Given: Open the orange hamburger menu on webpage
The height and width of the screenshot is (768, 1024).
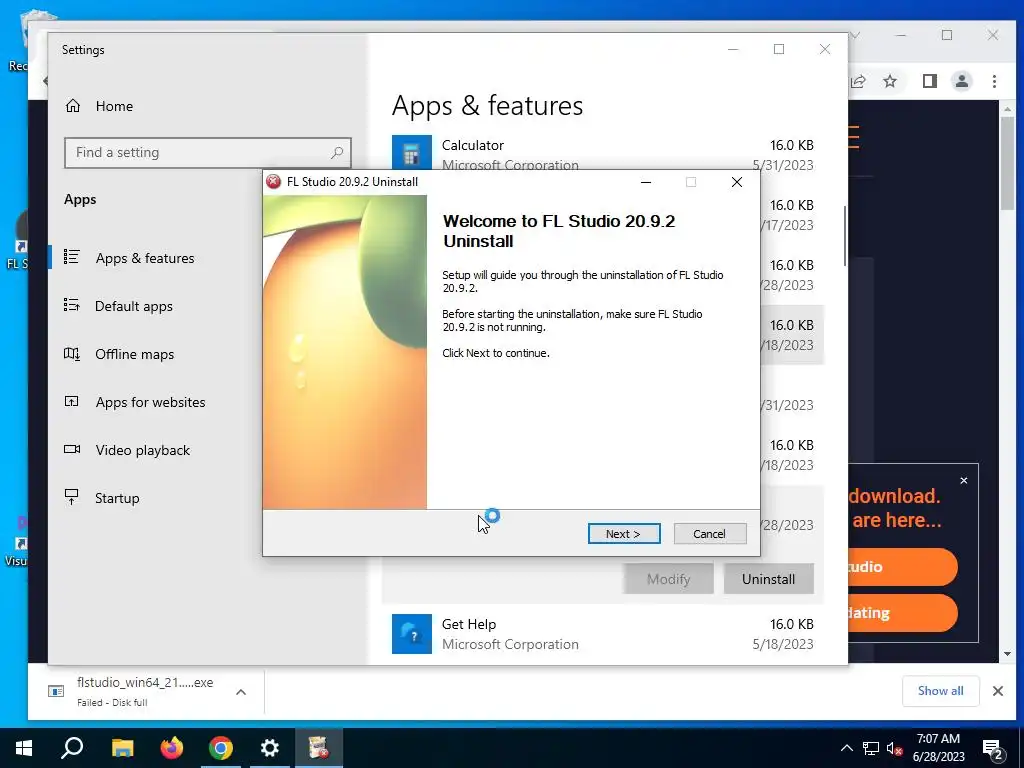Looking at the screenshot, I should [854, 137].
